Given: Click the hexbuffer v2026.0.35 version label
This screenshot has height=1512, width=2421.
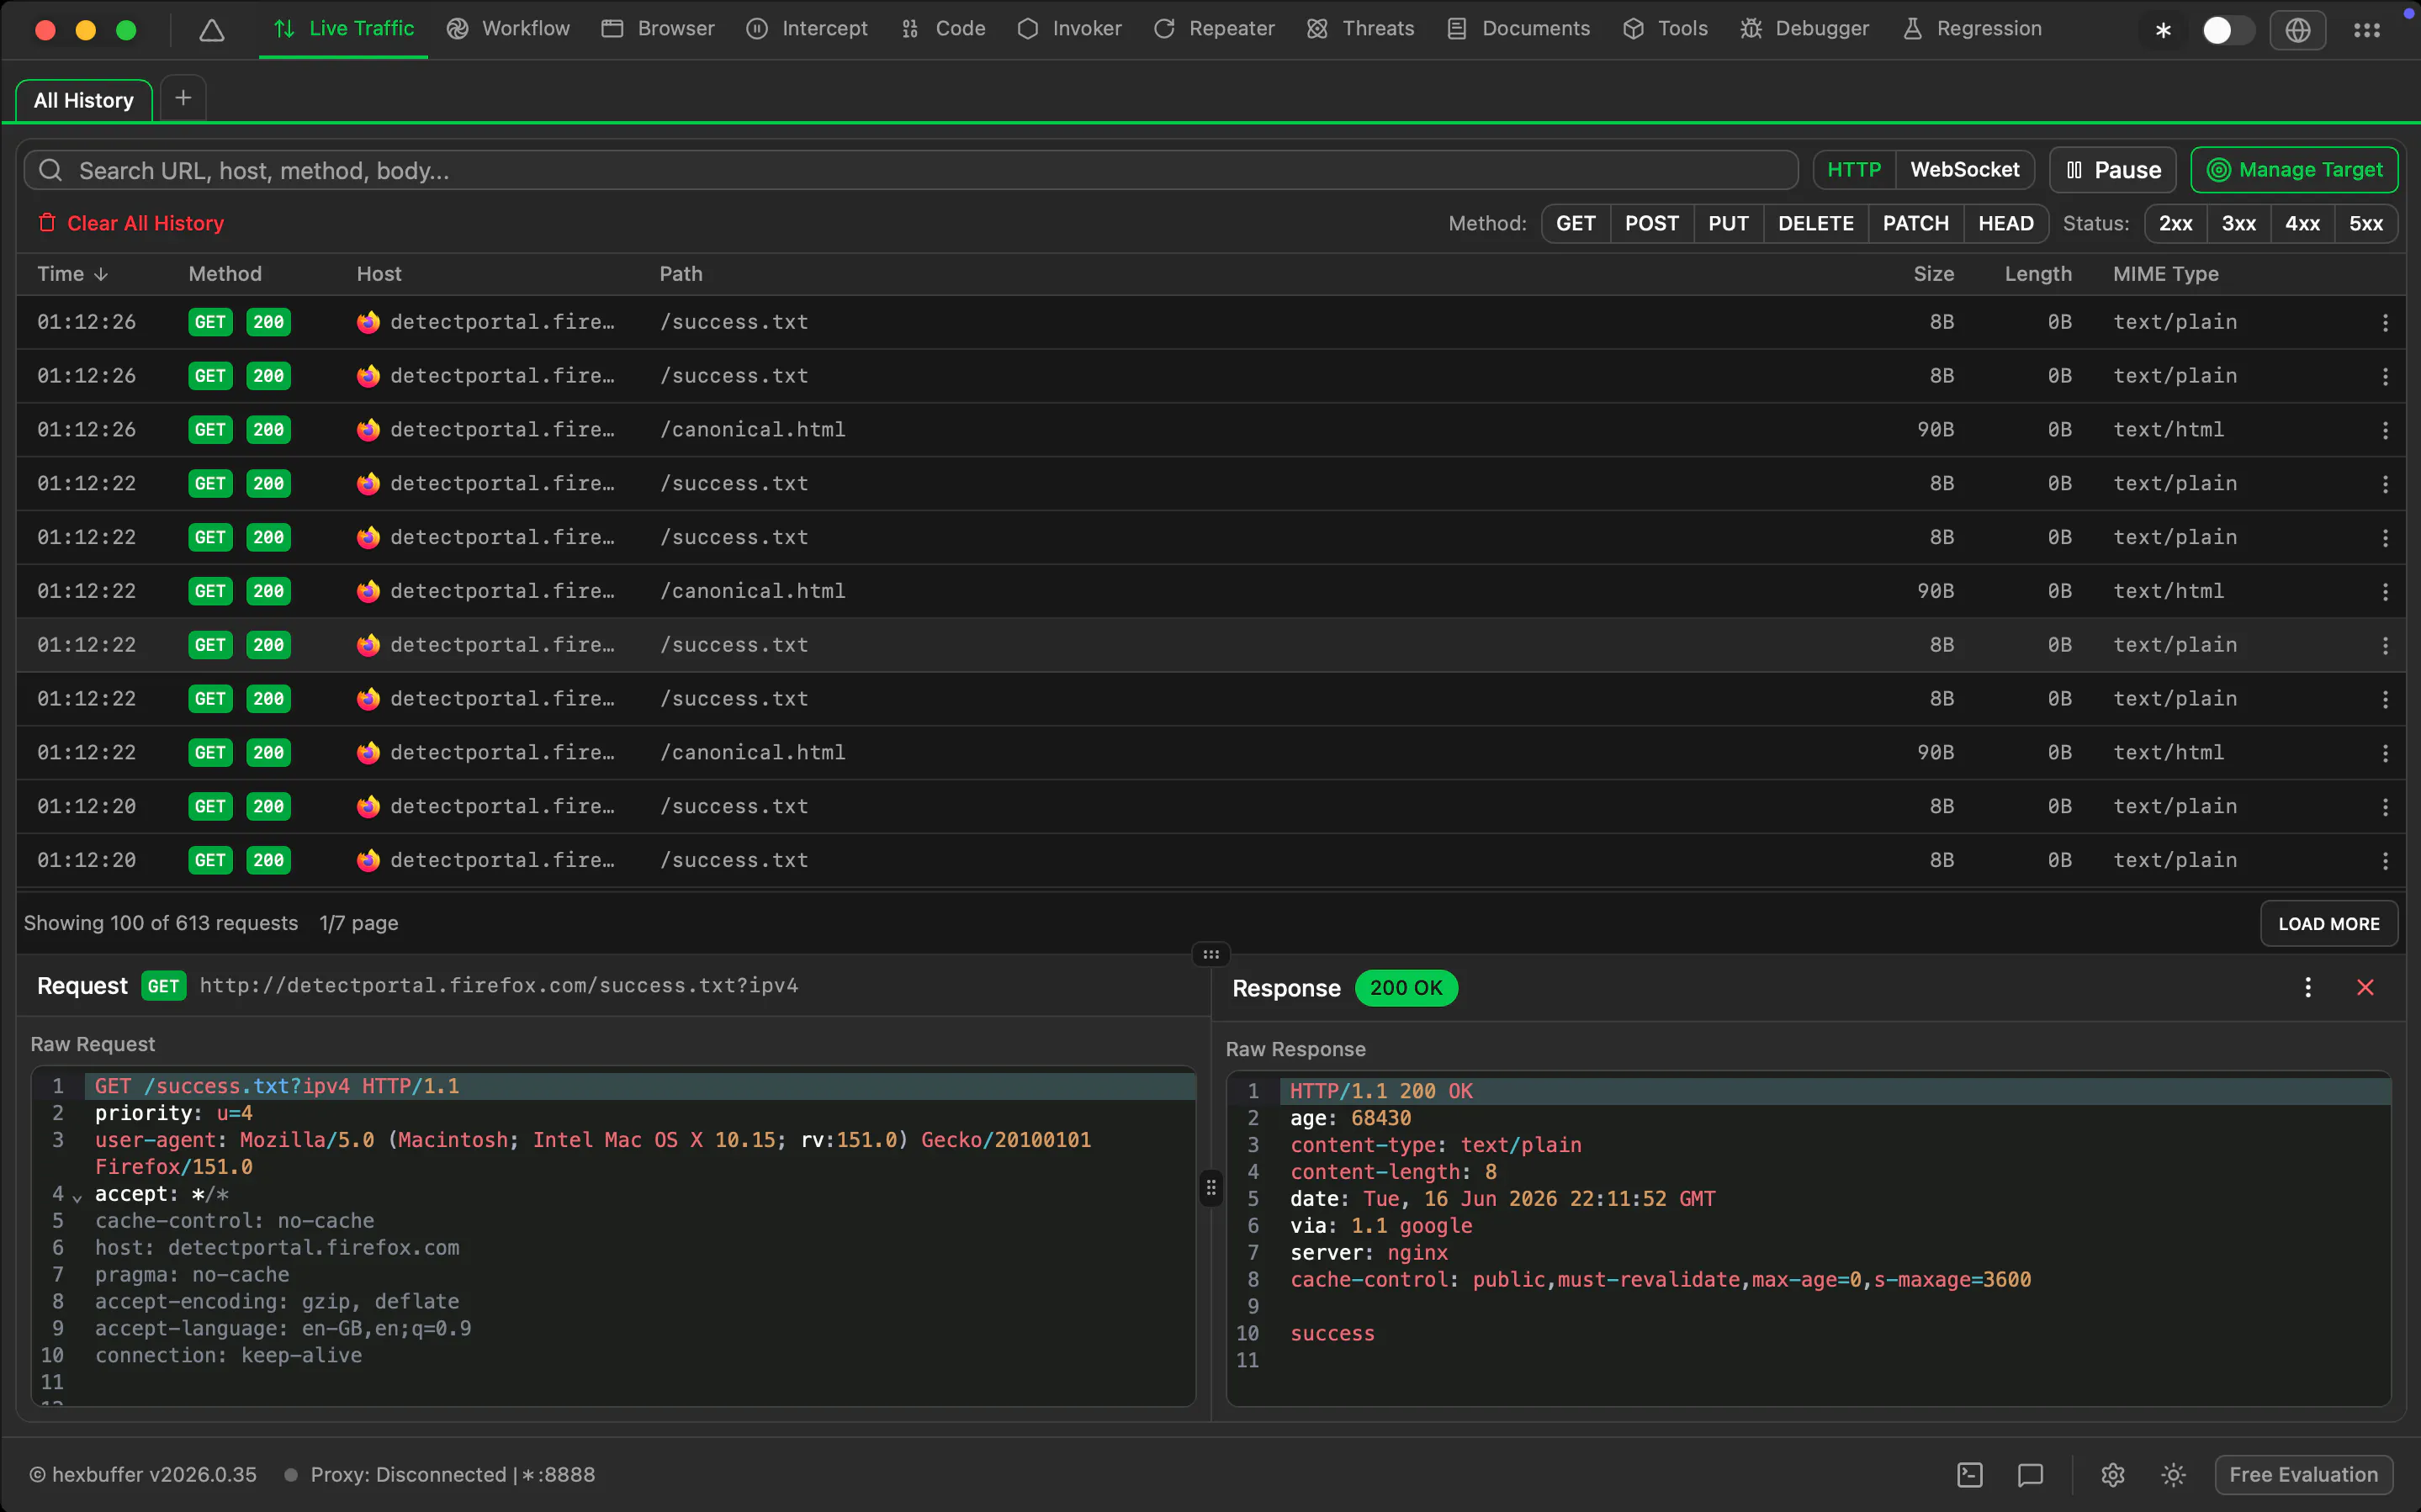Looking at the screenshot, I should click(142, 1475).
